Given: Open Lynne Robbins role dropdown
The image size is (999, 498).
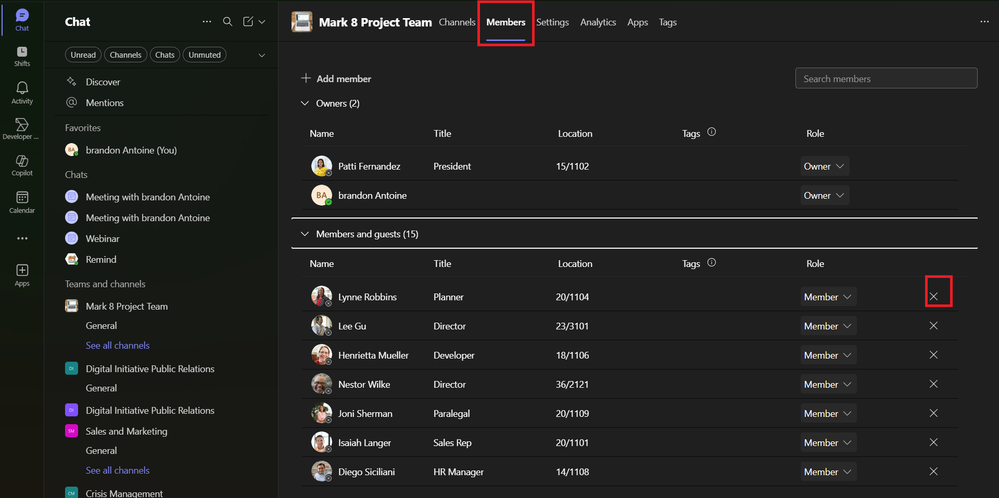Looking at the screenshot, I should coord(828,297).
